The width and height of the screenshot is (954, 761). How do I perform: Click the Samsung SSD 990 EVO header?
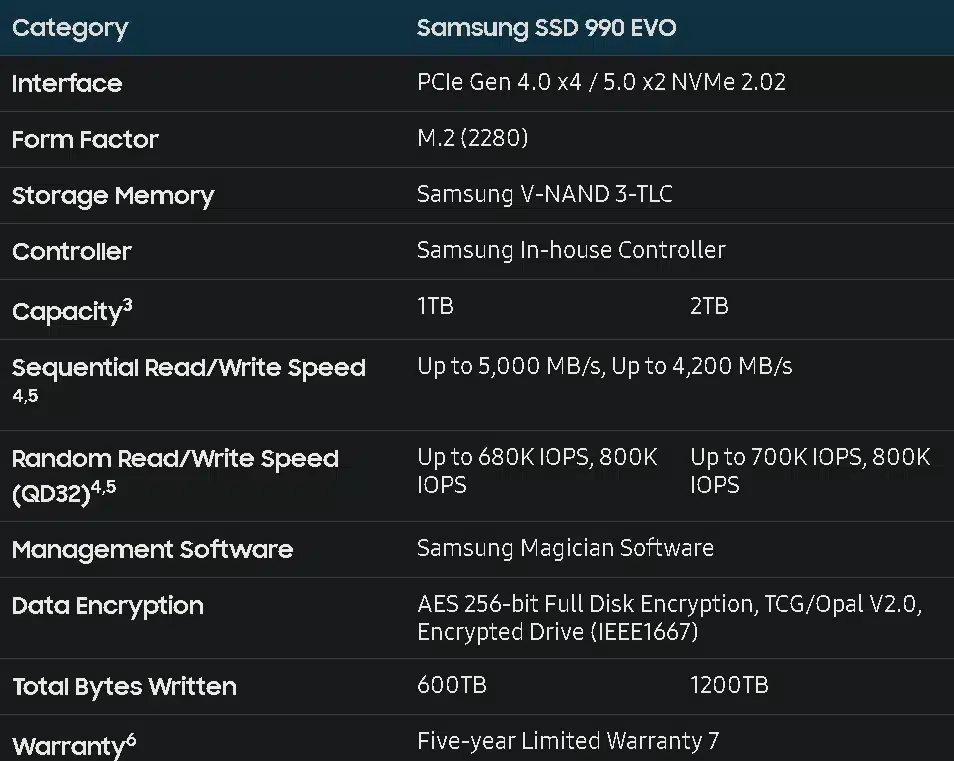(x=546, y=28)
